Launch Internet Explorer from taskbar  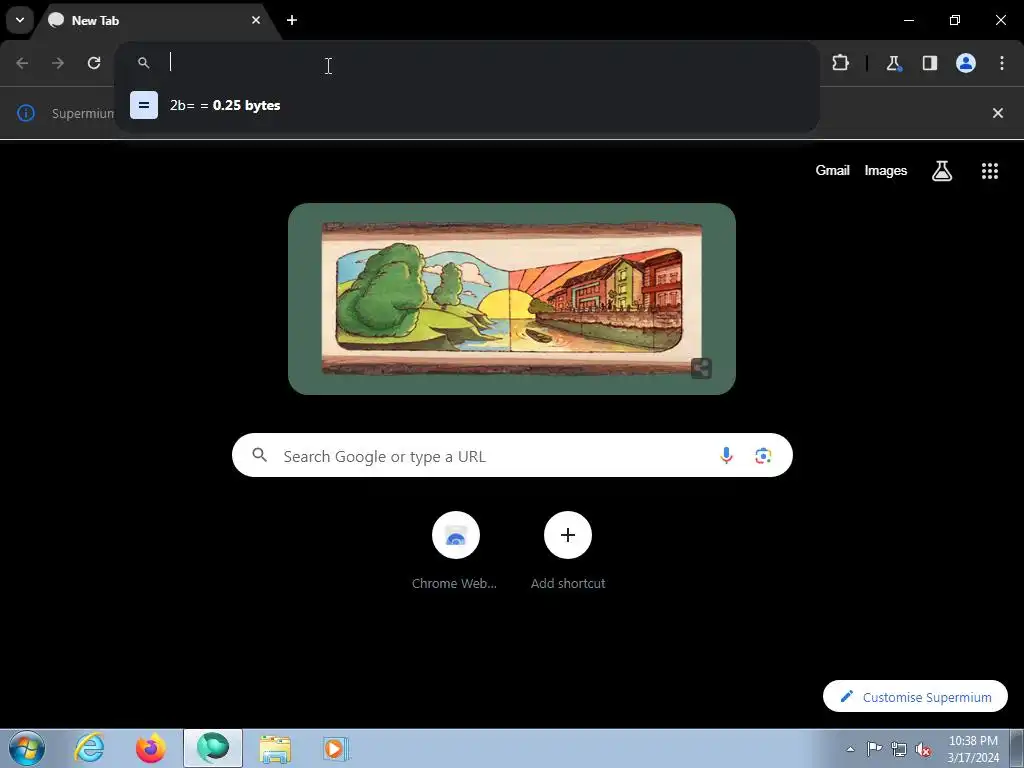(x=89, y=748)
